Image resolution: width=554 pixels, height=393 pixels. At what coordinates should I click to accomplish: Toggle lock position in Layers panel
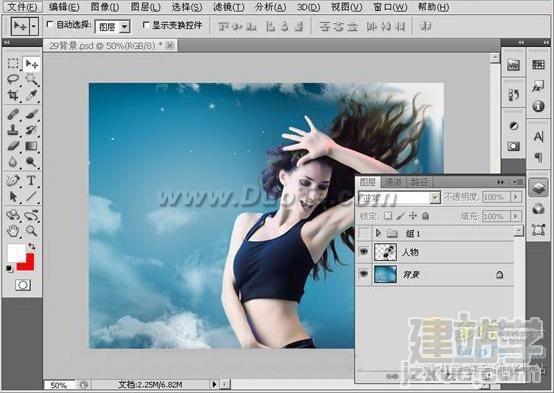[413, 216]
